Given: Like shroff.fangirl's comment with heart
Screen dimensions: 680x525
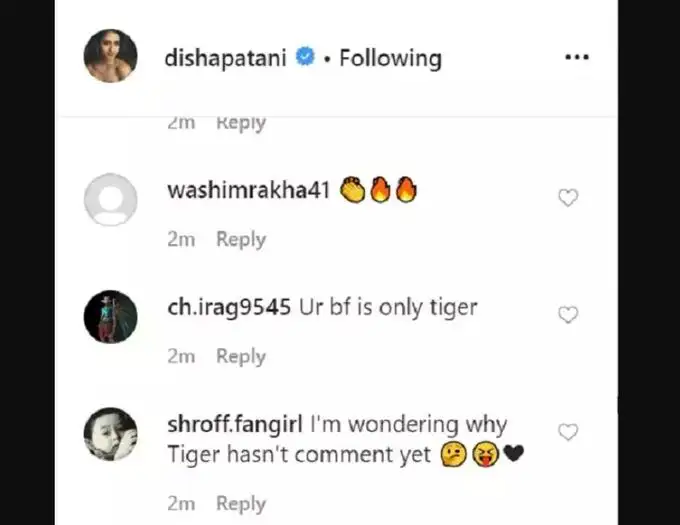Looking at the screenshot, I should click(x=567, y=432).
